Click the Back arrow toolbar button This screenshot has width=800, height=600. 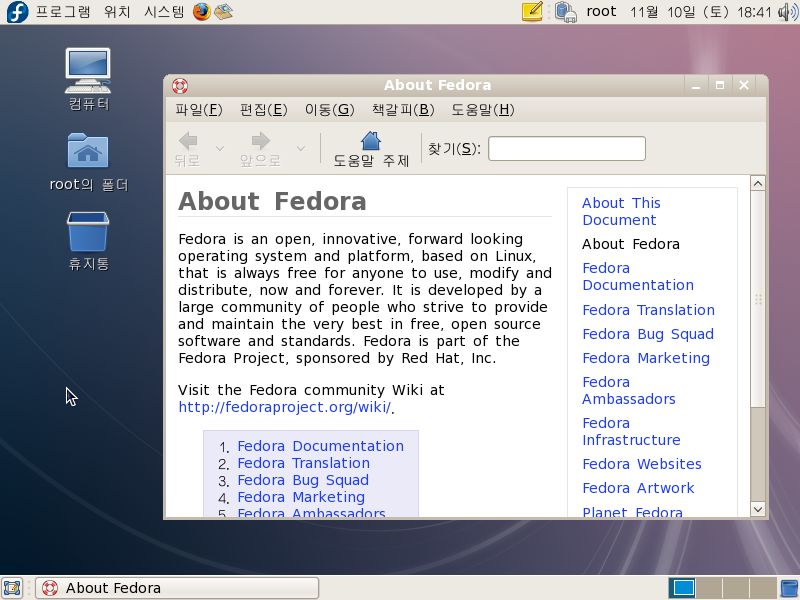pos(188,149)
